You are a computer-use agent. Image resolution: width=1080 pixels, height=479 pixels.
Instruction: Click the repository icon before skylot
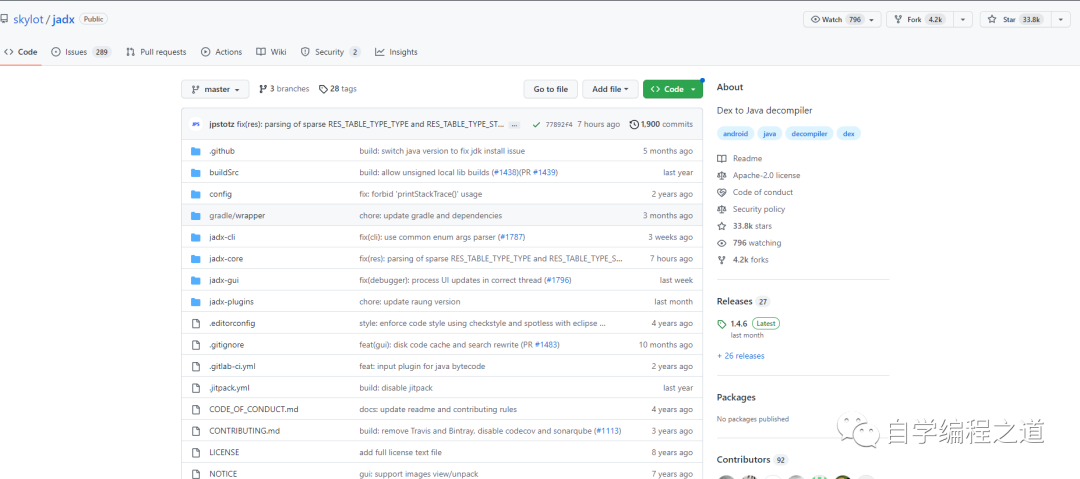point(4,19)
